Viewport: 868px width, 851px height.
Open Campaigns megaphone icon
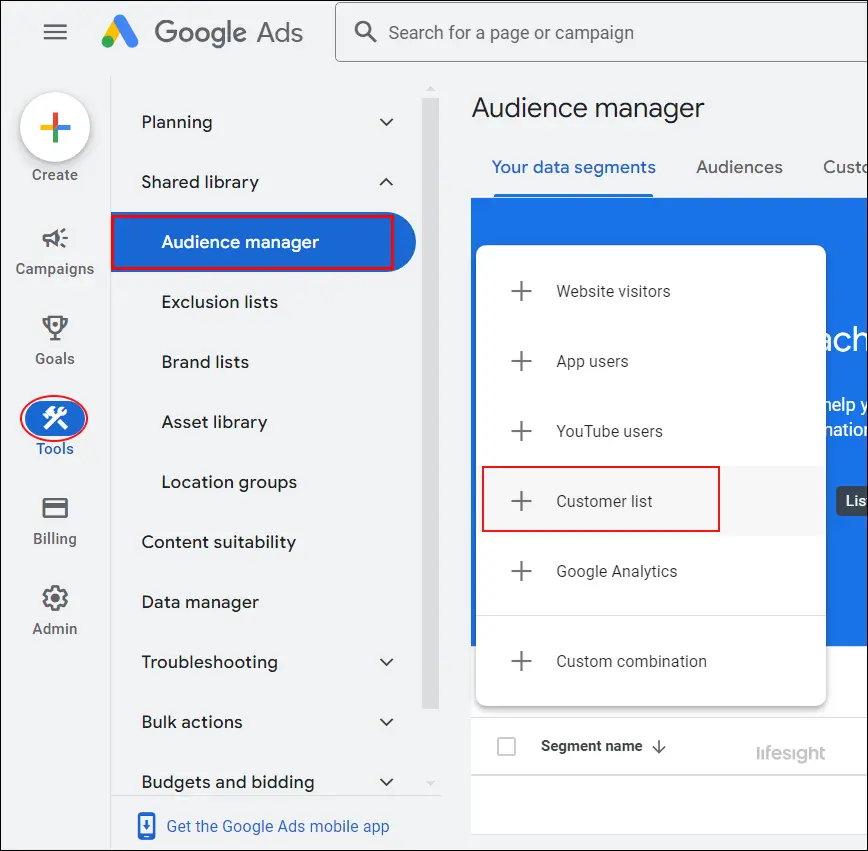coord(55,239)
